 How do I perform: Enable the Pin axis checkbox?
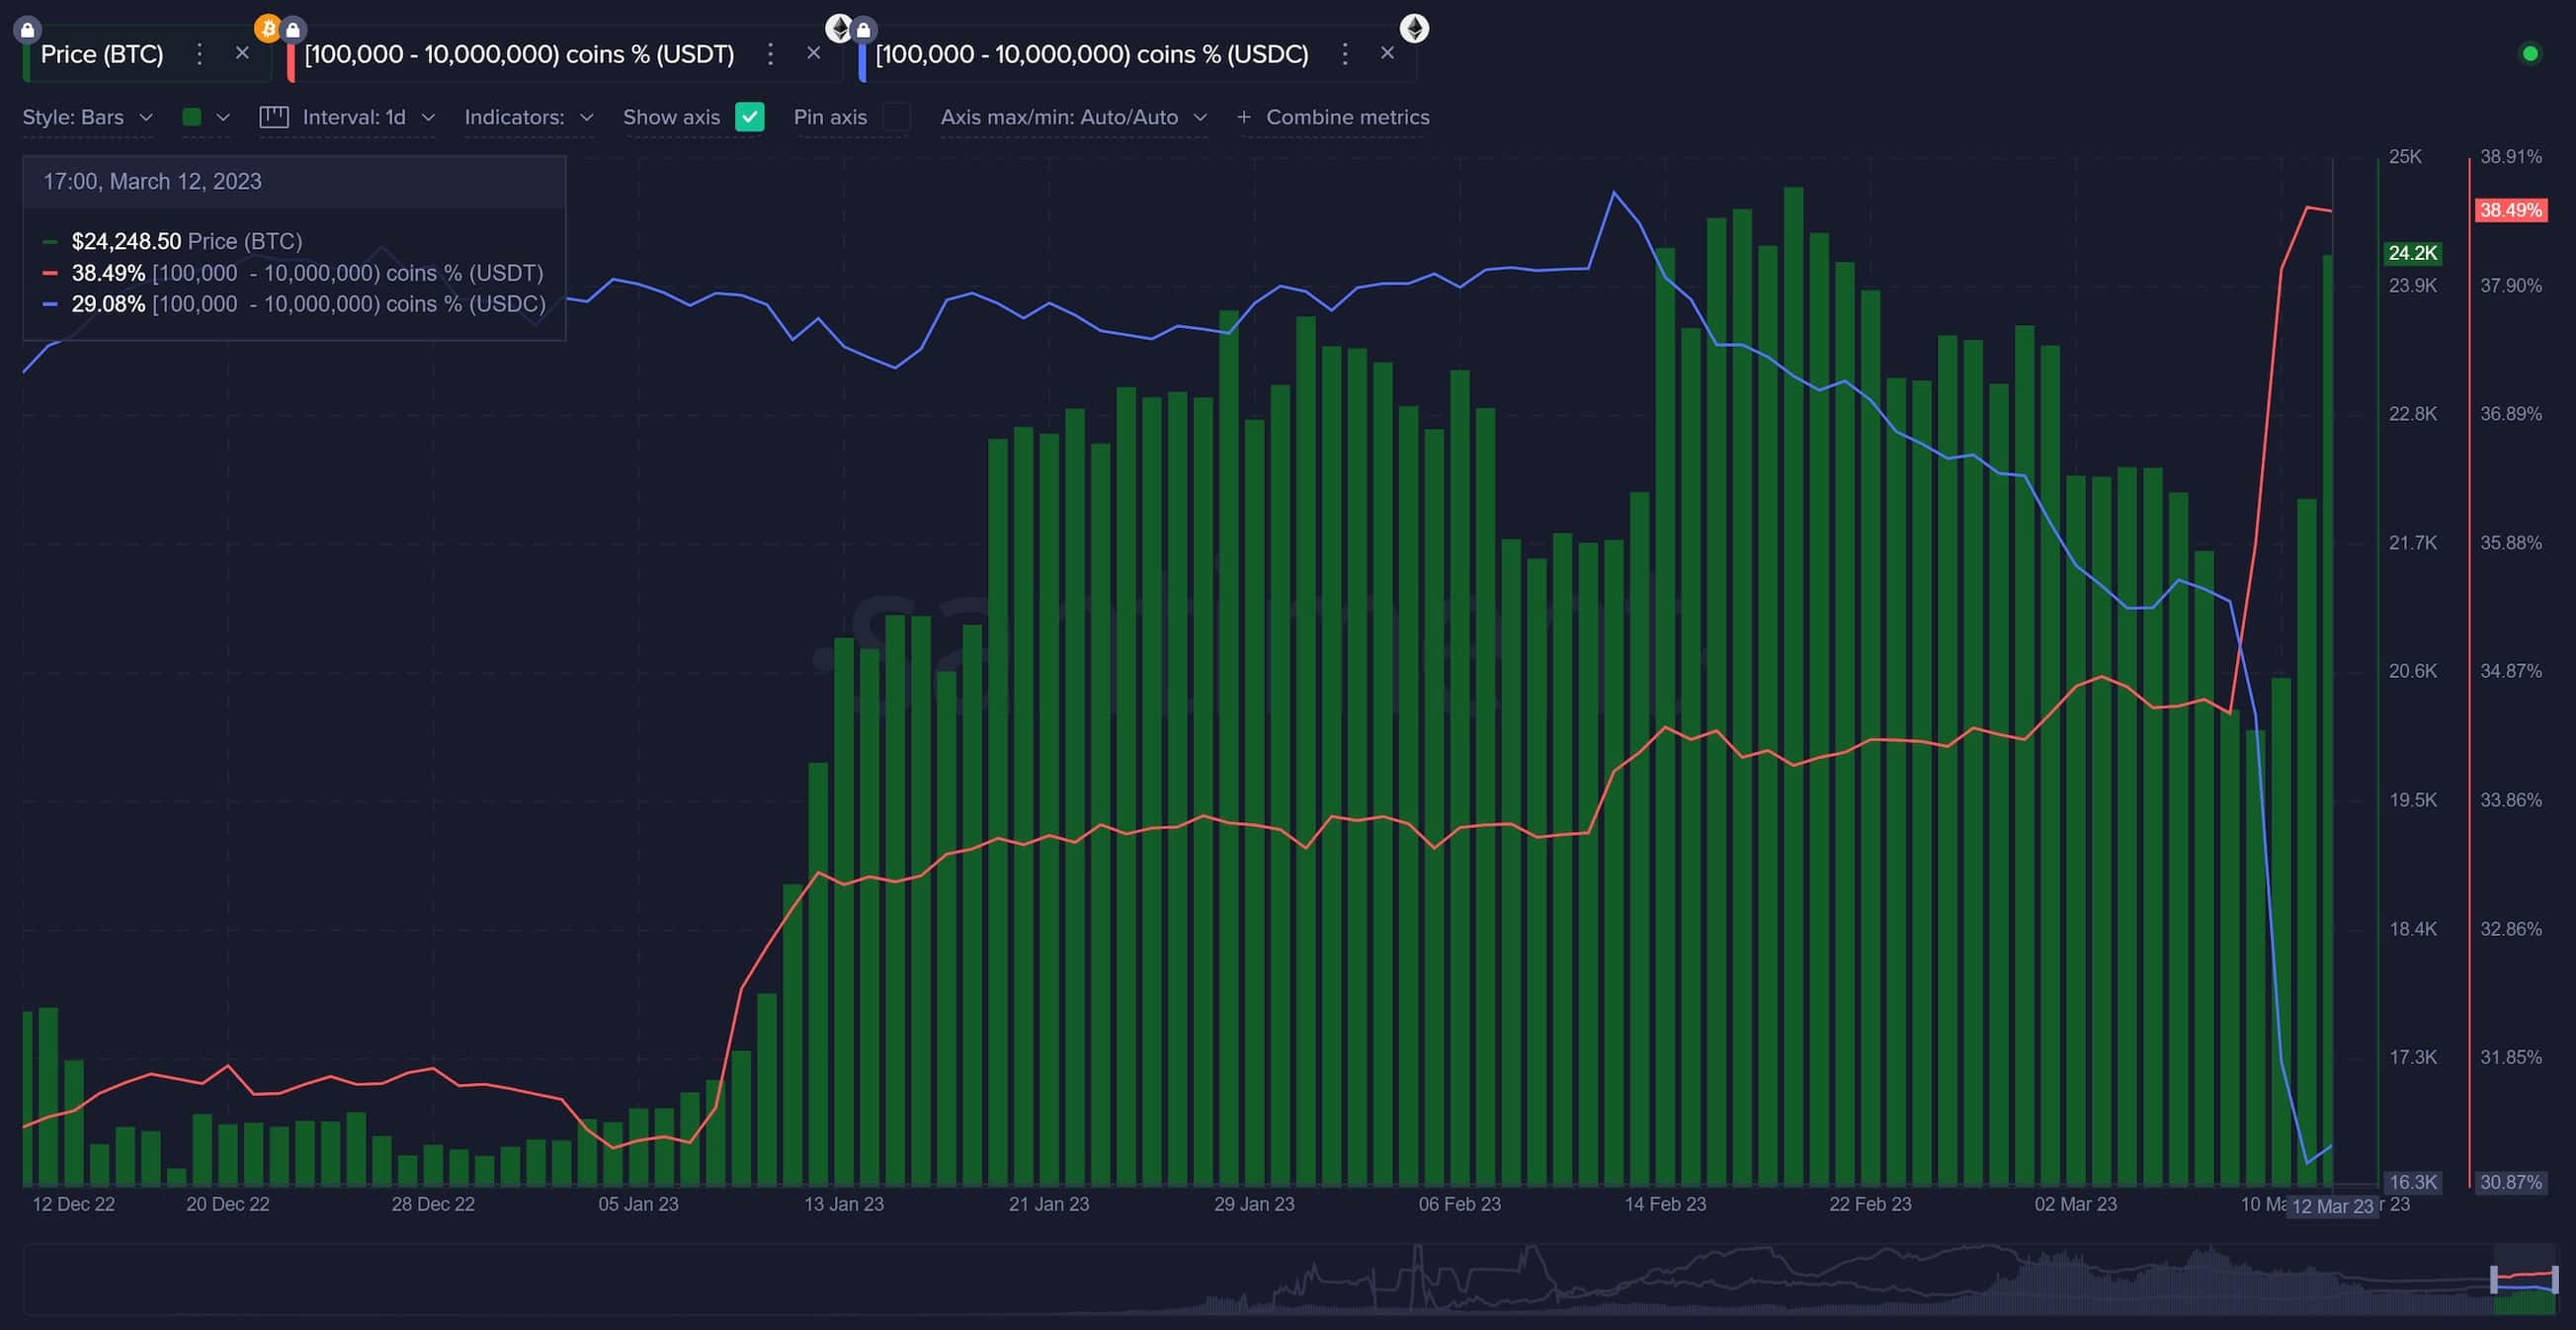[x=896, y=117]
